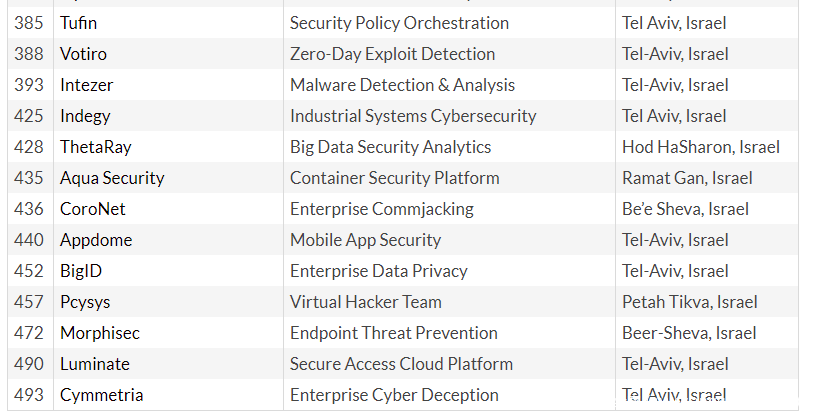Click rank number 472
Image resolution: width=816 pixels, height=420 pixels.
29,333
